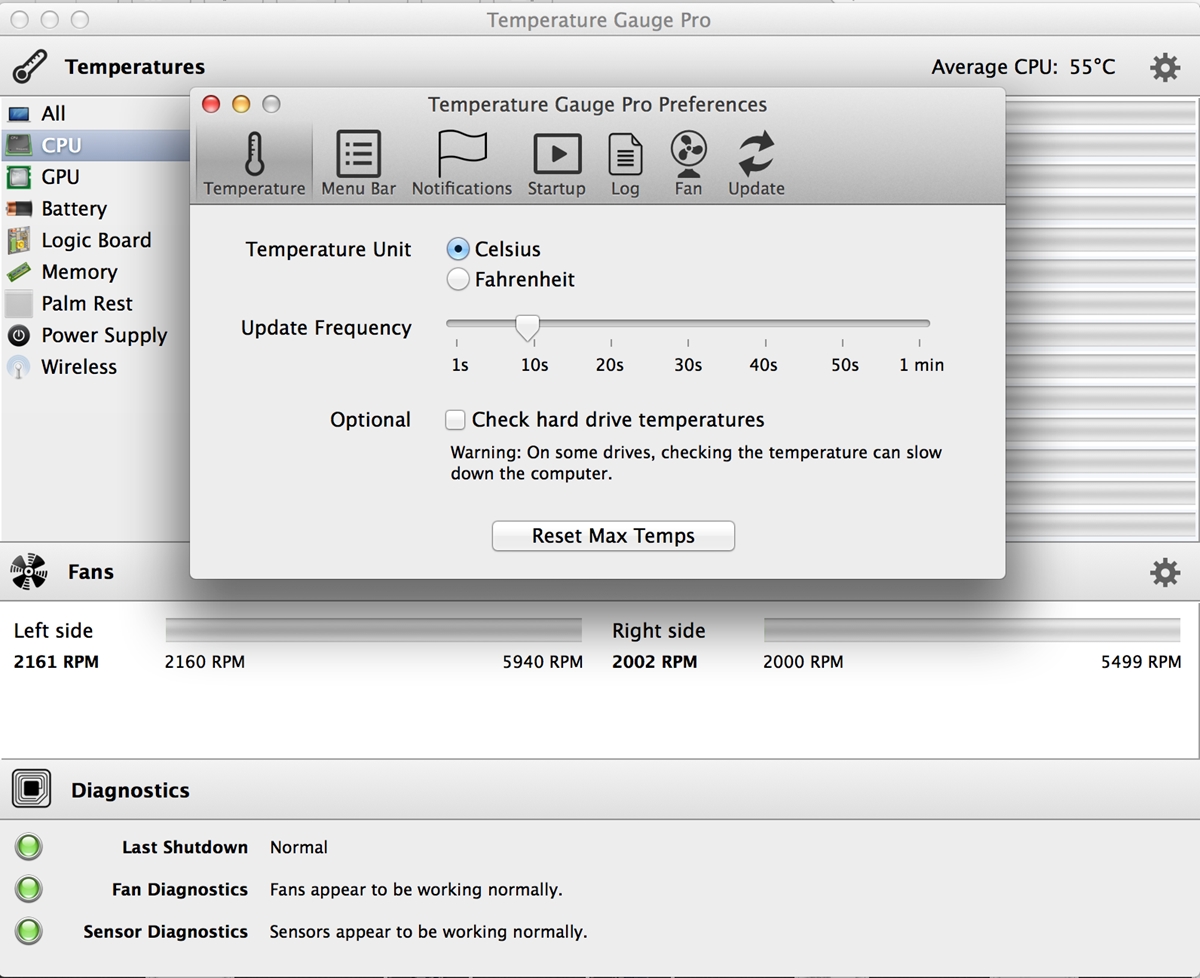The image size is (1200, 978).
Task: Click the 30s slider tick label
Action: [688, 365]
